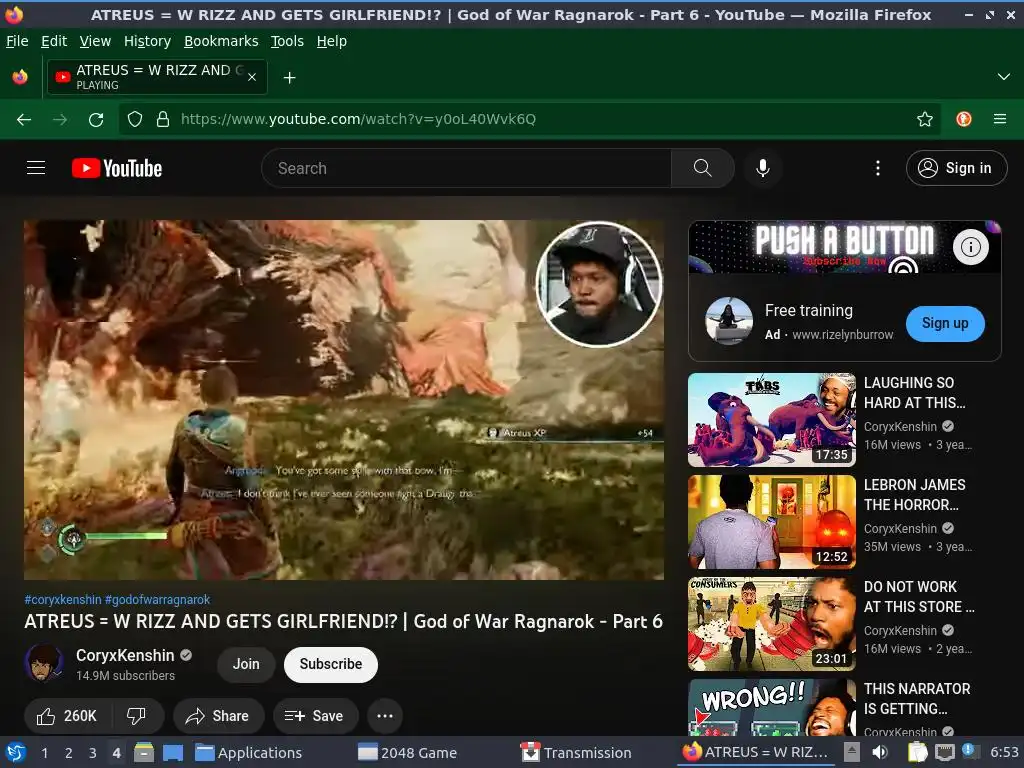Open clipboard manager tray icon
The height and width of the screenshot is (768, 1024).
point(918,753)
